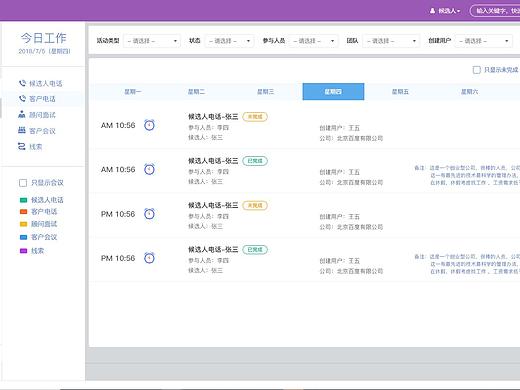Click blue 客户会议 legend swatch
This screenshot has height=390, width=520.
click(x=23, y=237)
